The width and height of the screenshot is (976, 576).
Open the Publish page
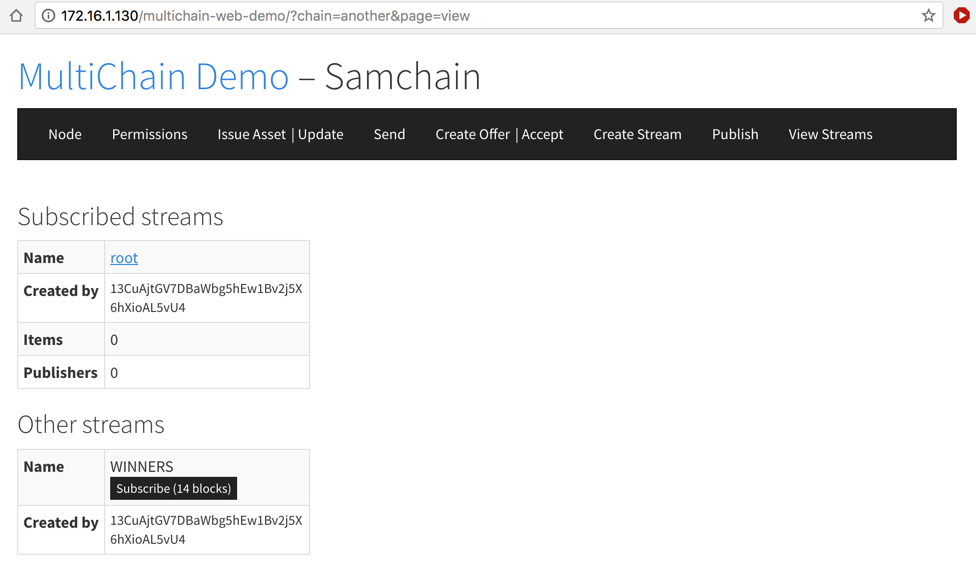pos(735,135)
